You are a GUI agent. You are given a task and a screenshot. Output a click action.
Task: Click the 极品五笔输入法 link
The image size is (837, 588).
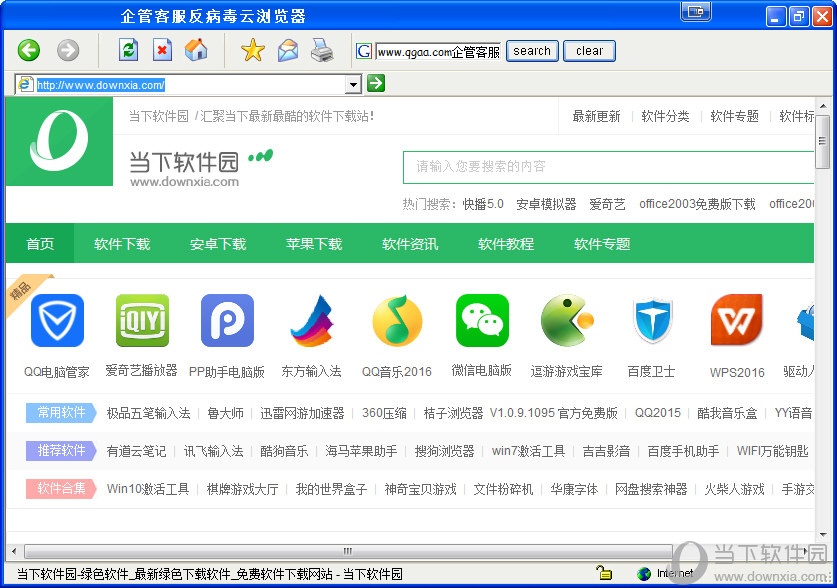[148, 412]
